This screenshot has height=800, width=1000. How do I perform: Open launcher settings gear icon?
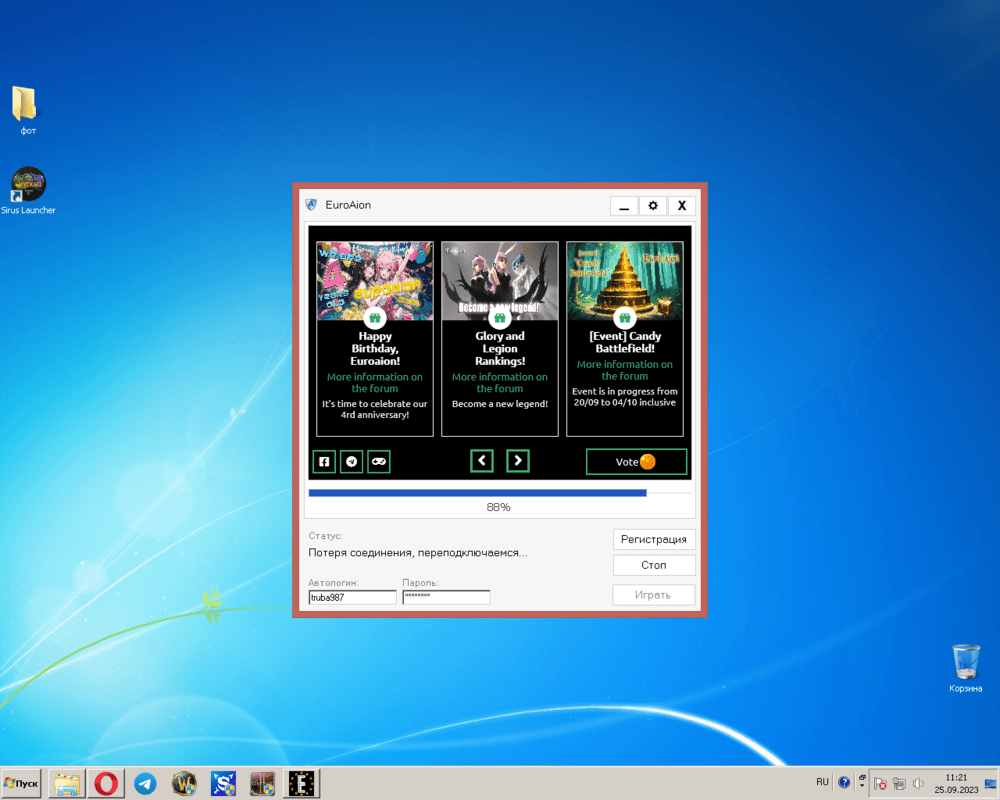(x=653, y=205)
